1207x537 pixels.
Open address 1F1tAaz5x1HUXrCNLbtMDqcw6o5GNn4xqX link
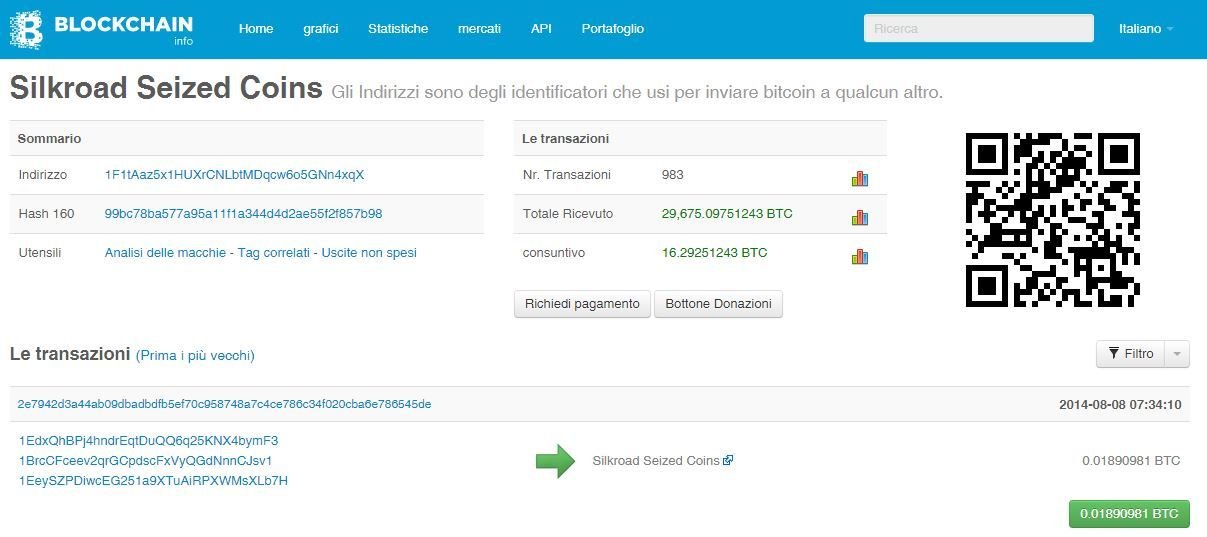(x=234, y=174)
